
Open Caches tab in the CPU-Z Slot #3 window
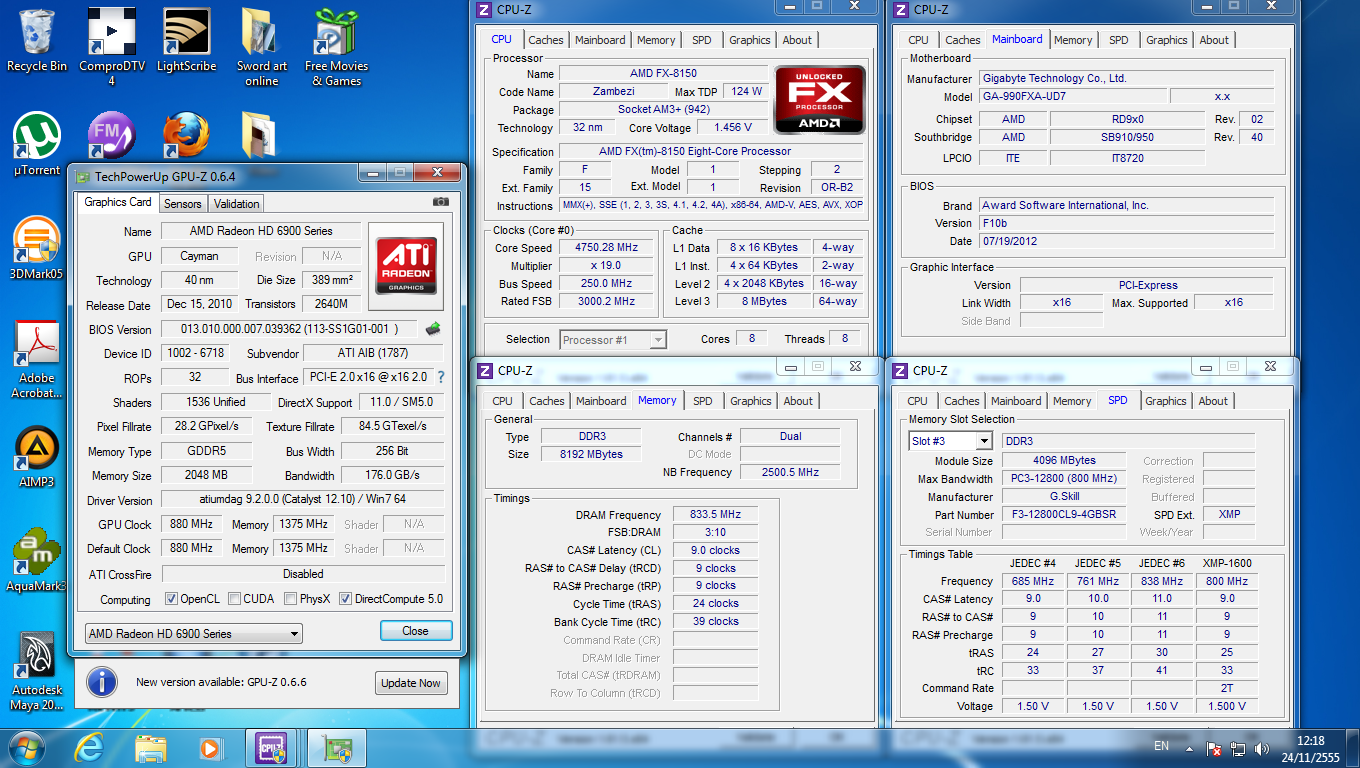[962, 401]
